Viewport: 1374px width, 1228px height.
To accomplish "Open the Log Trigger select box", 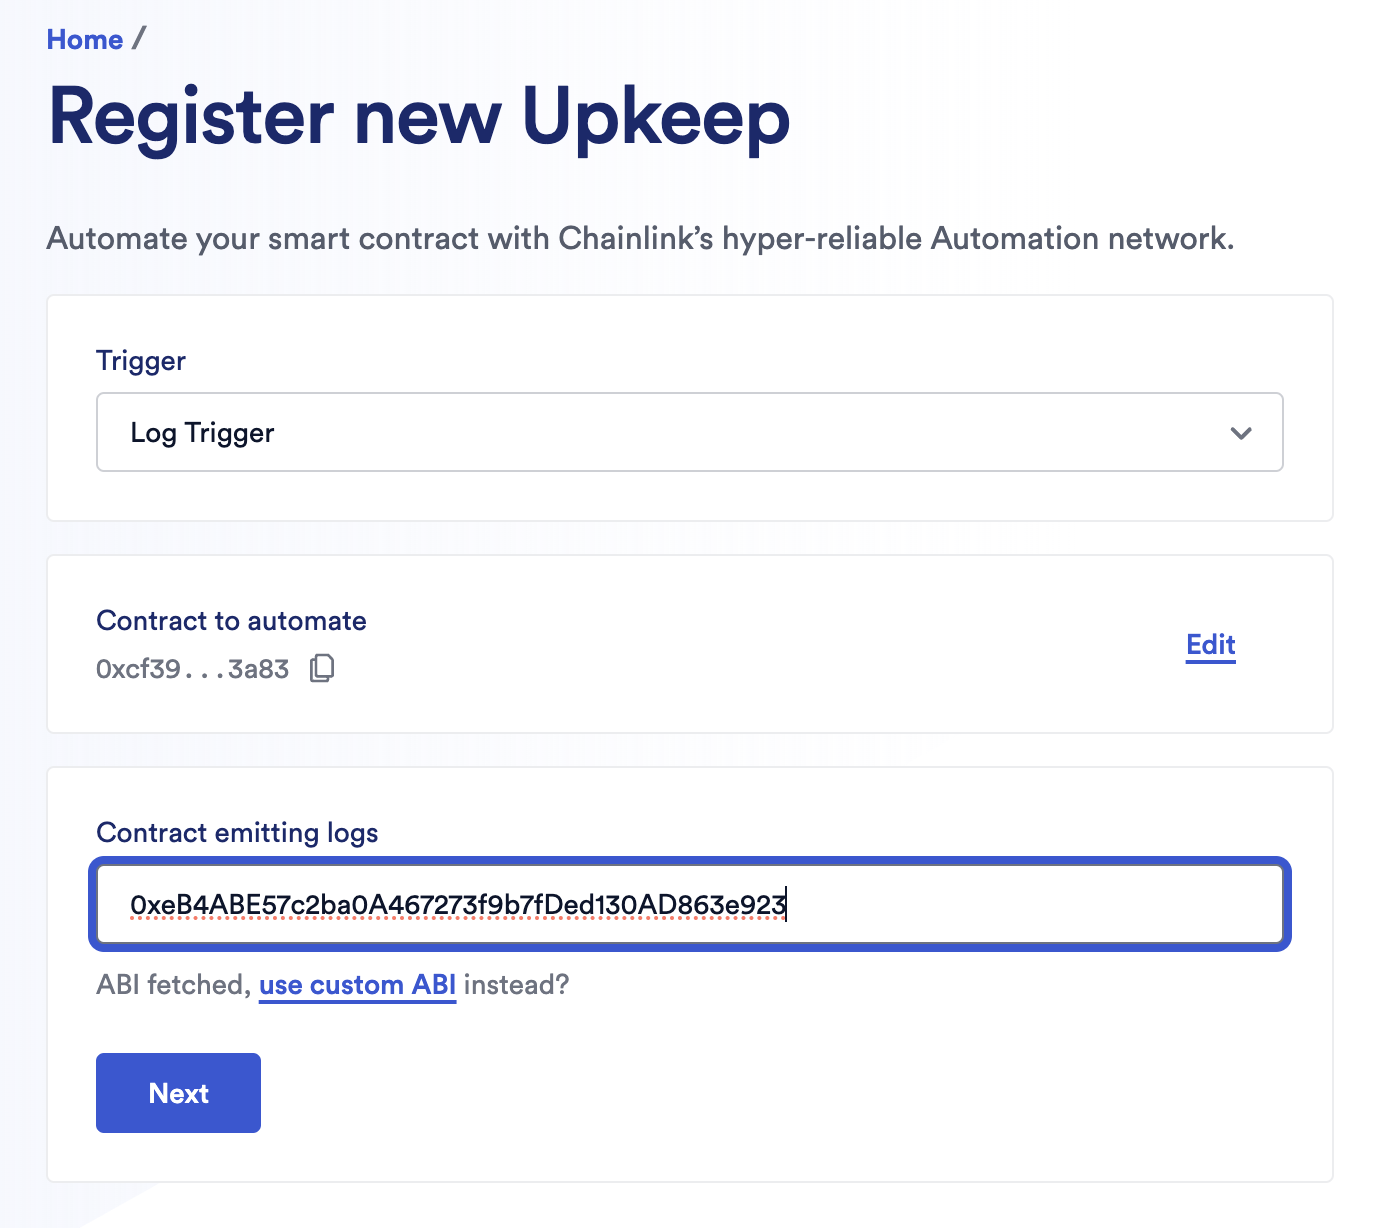I will [x=689, y=432].
